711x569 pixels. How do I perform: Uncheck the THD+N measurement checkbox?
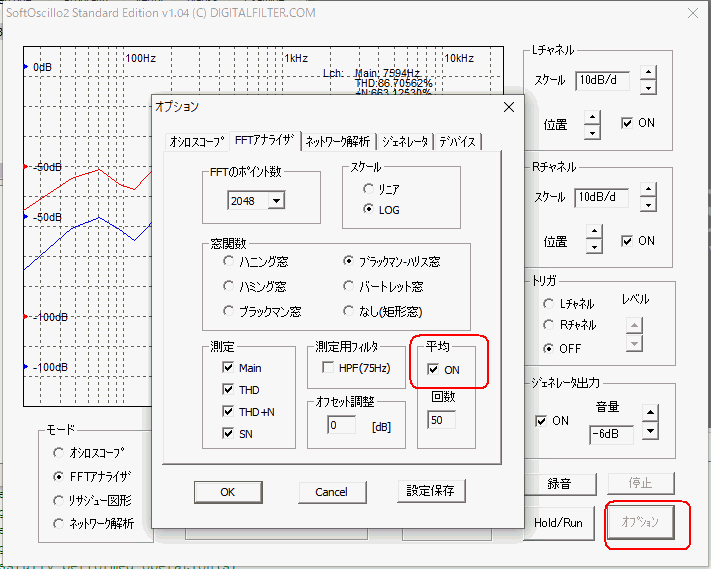pyautogui.click(x=228, y=411)
